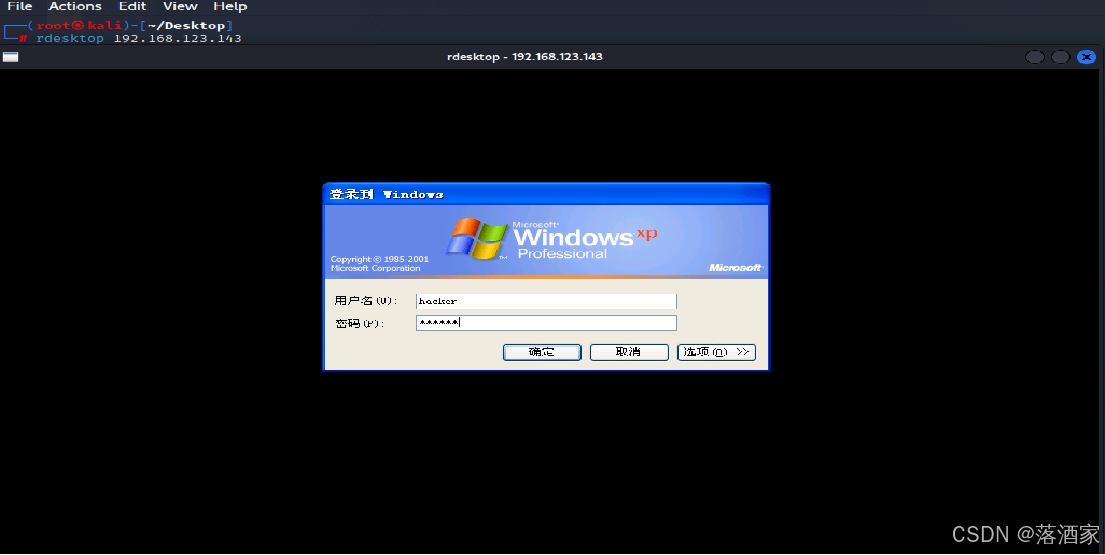This screenshot has height=555, width=1105.
Task: Click the rdesktop window menu icon
Action: [x=11, y=57]
